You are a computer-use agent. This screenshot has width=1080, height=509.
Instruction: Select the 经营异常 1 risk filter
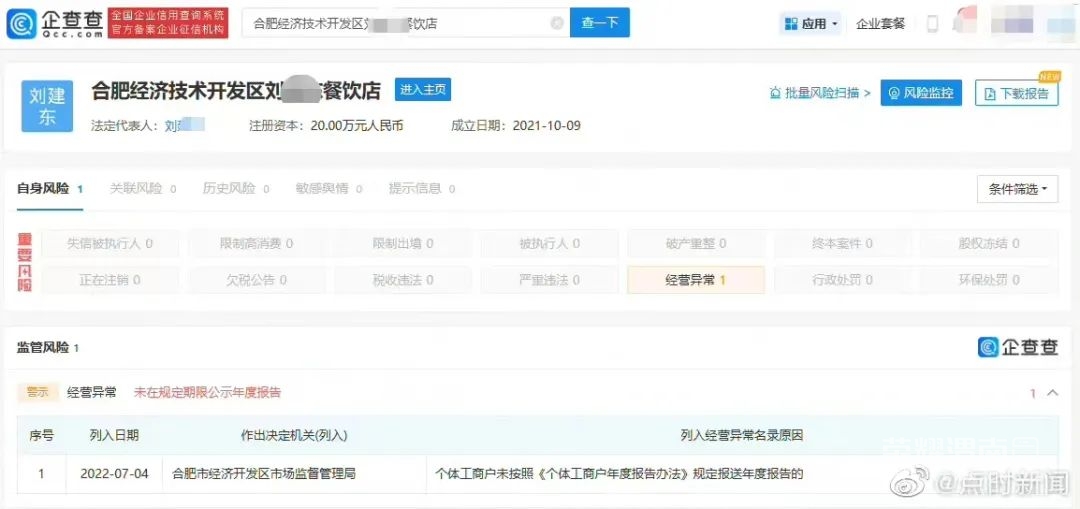(x=696, y=280)
